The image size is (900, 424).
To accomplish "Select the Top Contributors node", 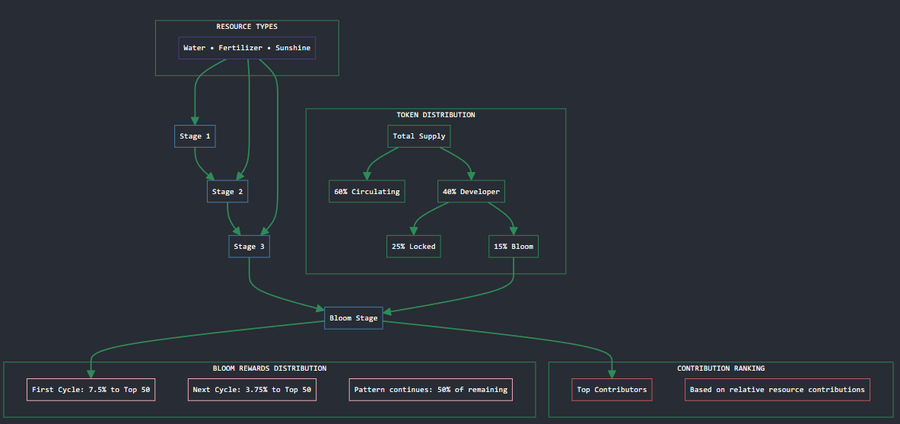I will (x=612, y=389).
